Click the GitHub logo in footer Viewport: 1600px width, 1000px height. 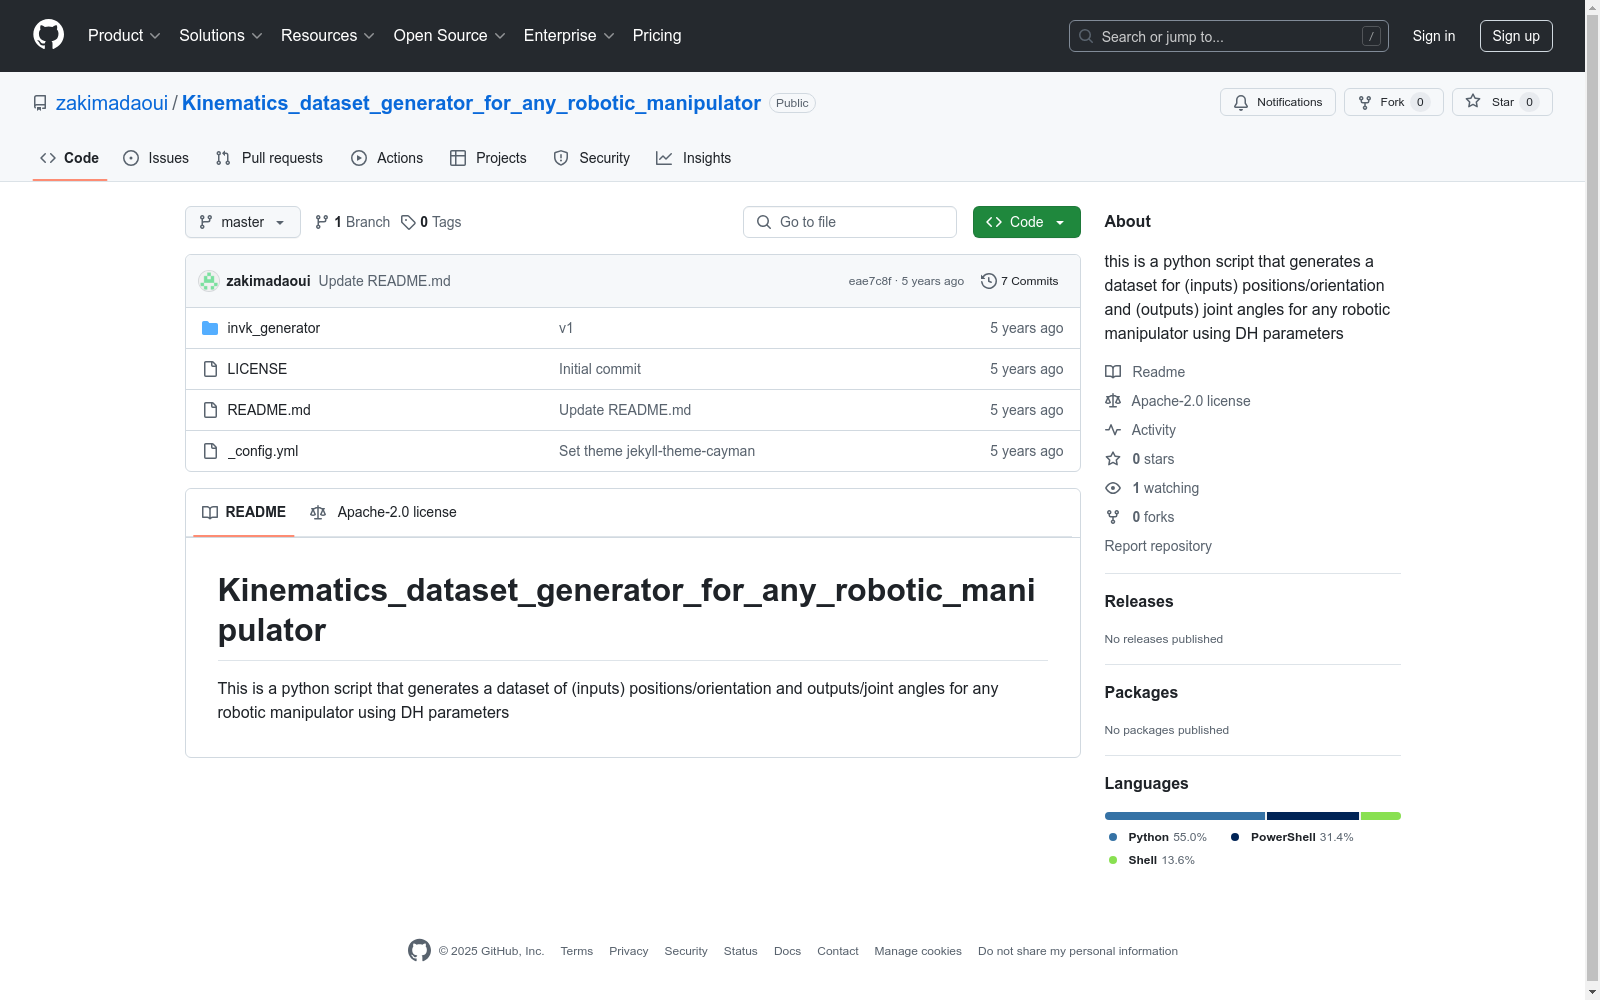(x=419, y=950)
